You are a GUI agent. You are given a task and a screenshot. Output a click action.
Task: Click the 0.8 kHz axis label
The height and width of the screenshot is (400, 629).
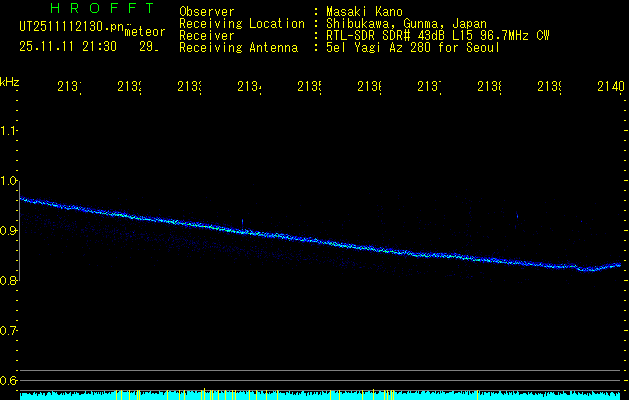click(8, 280)
